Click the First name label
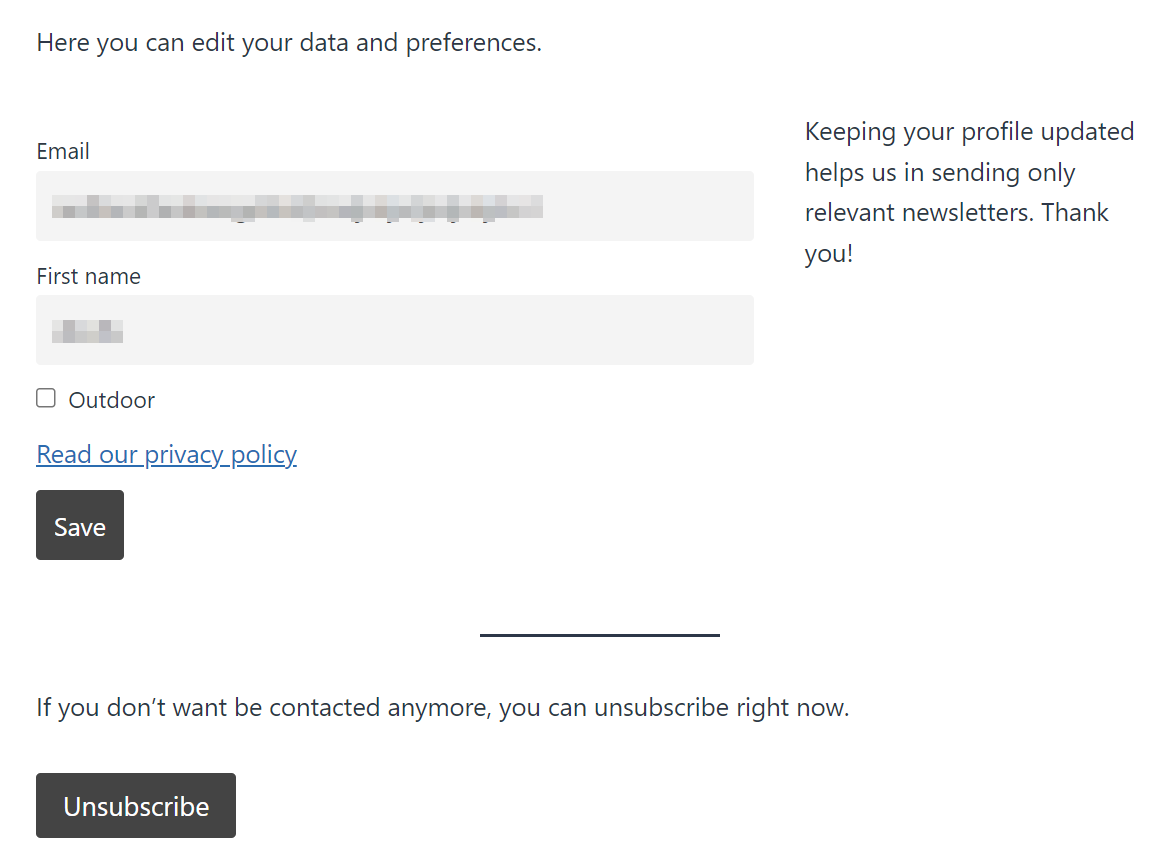The height and width of the screenshot is (861, 1172). coord(88,277)
